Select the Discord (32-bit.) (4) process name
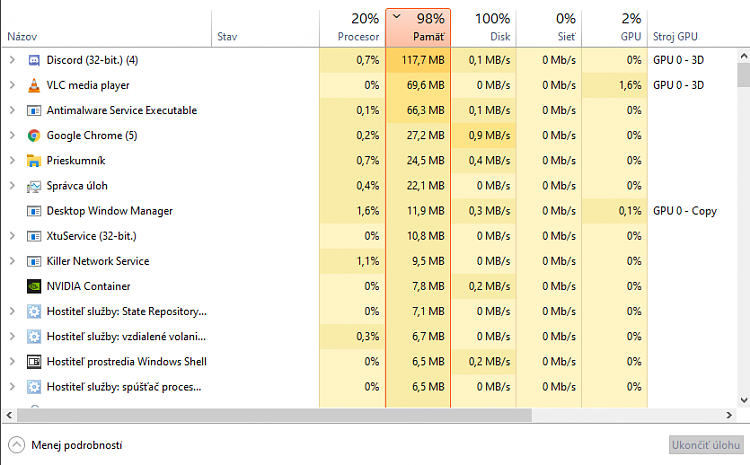Screen dimensions: 750x465 tap(92, 60)
